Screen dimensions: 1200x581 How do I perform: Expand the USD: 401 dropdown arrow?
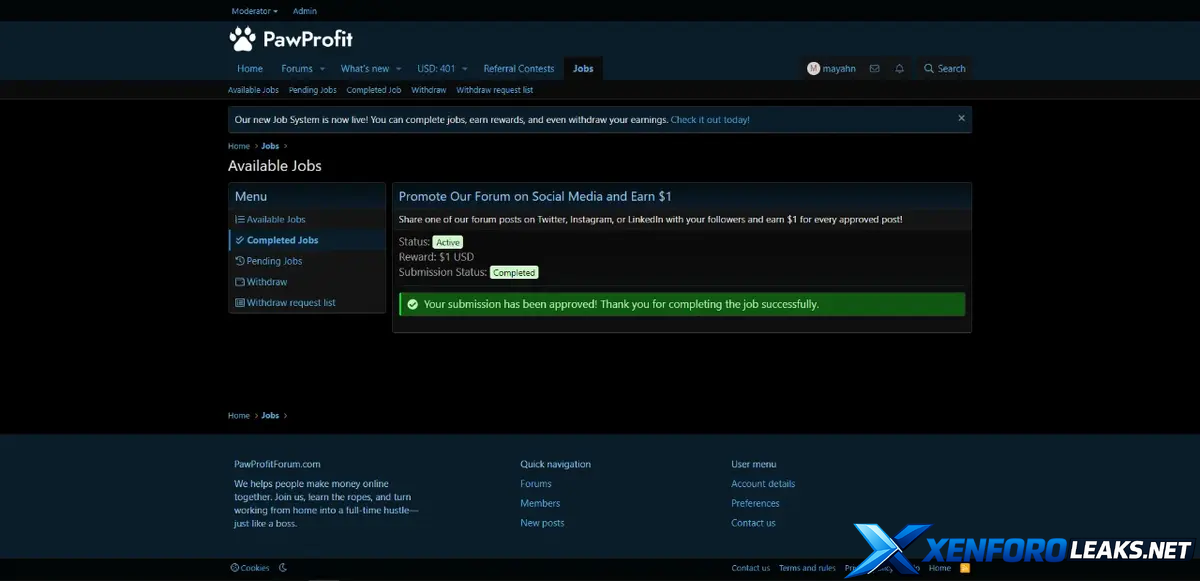tap(464, 69)
